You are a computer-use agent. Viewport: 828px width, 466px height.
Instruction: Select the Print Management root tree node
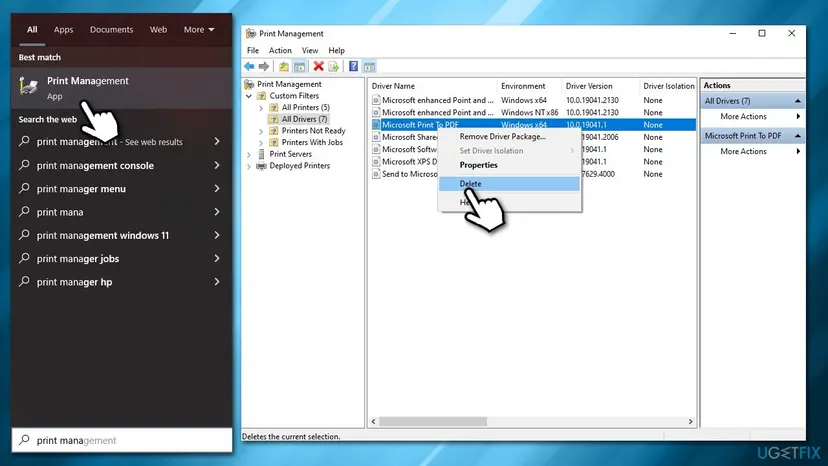[289, 84]
